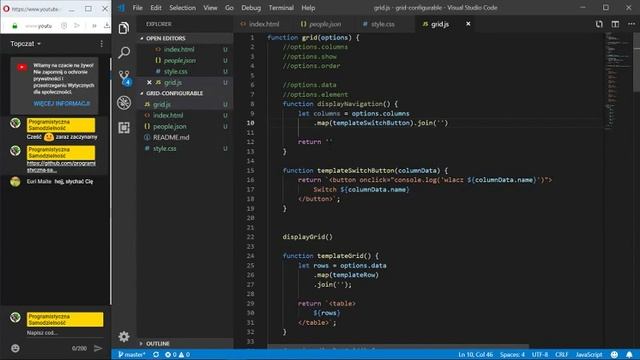Open the editor More Actions menu
Screen dimensions: 640x360
pos(631,24)
